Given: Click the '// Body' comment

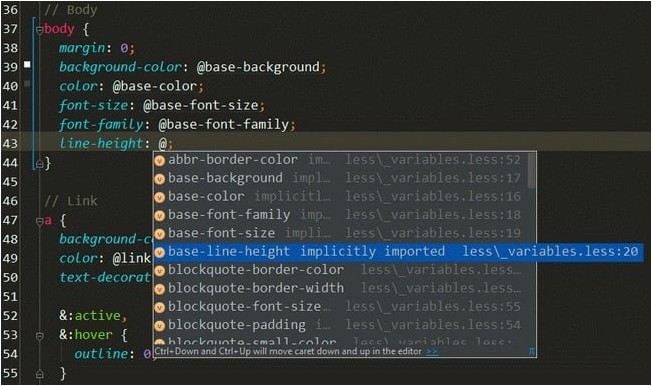Looking at the screenshot, I should click(x=71, y=10).
